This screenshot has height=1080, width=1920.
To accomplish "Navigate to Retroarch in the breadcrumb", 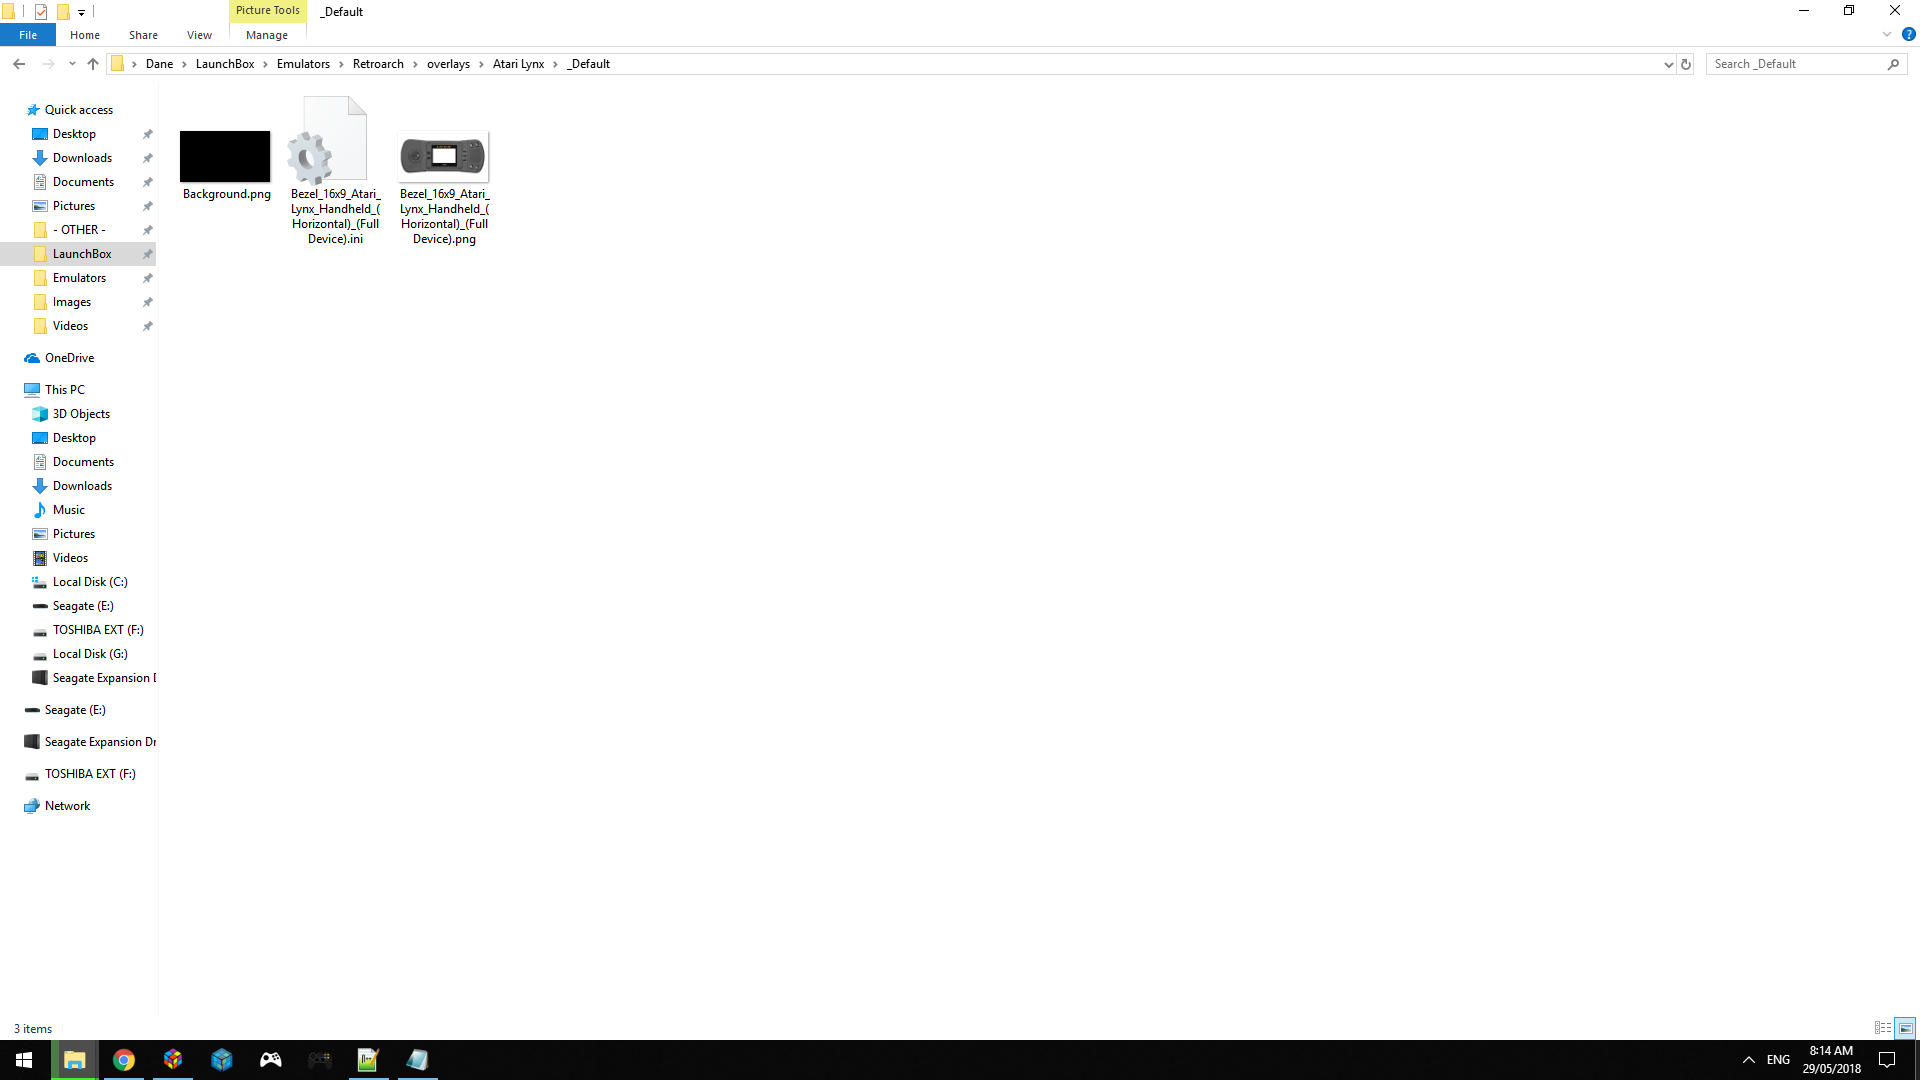I will (x=378, y=64).
